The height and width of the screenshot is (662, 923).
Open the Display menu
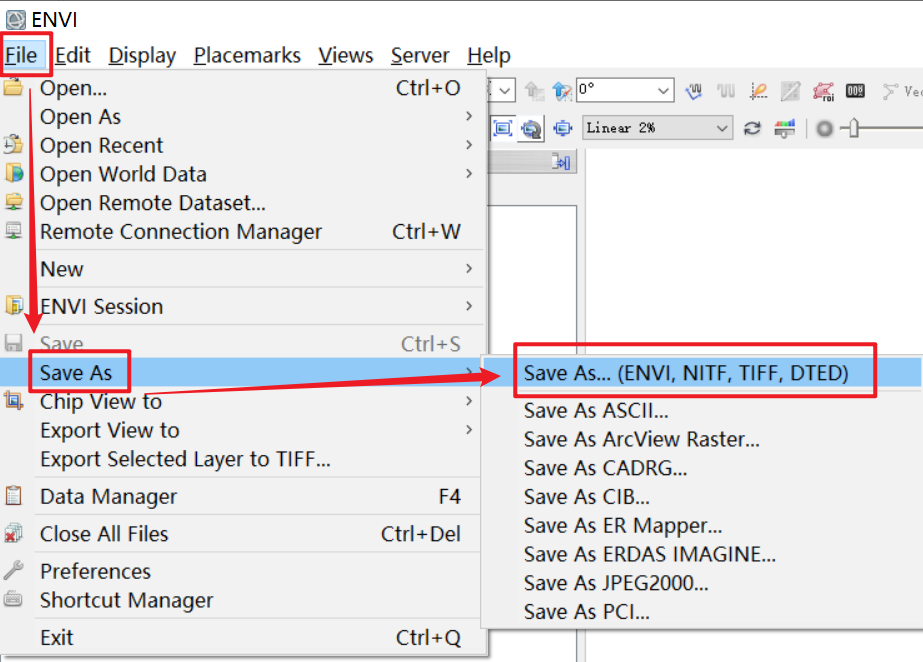pyautogui.click(x=142, y=55)
